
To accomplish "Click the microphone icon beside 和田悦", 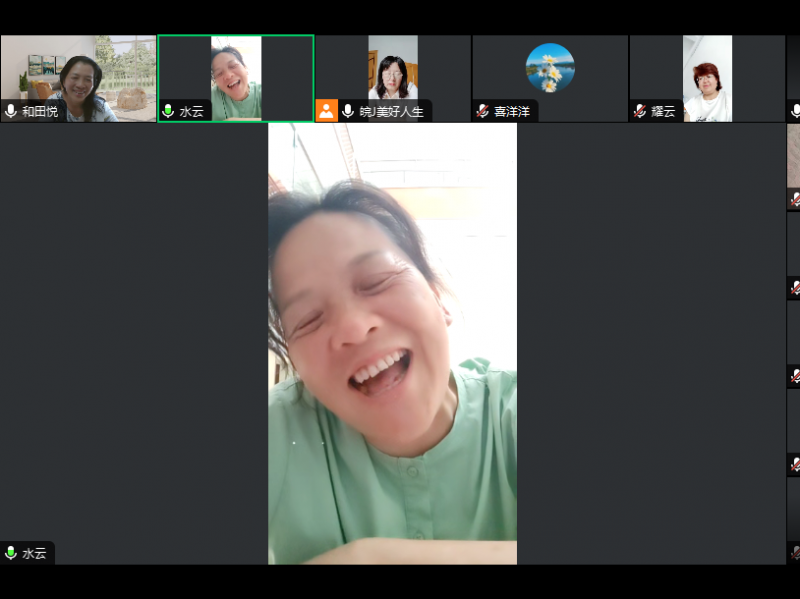I will point(11,112).
